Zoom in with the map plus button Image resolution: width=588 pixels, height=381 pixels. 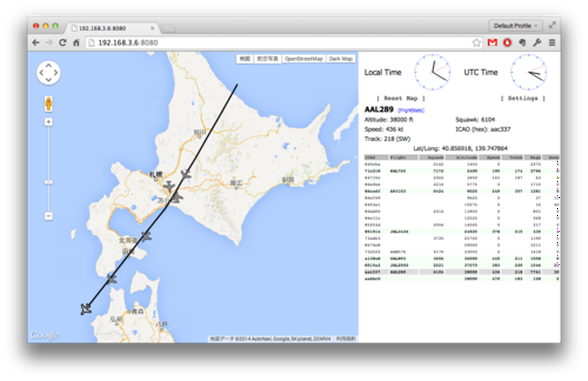[48, 122]
